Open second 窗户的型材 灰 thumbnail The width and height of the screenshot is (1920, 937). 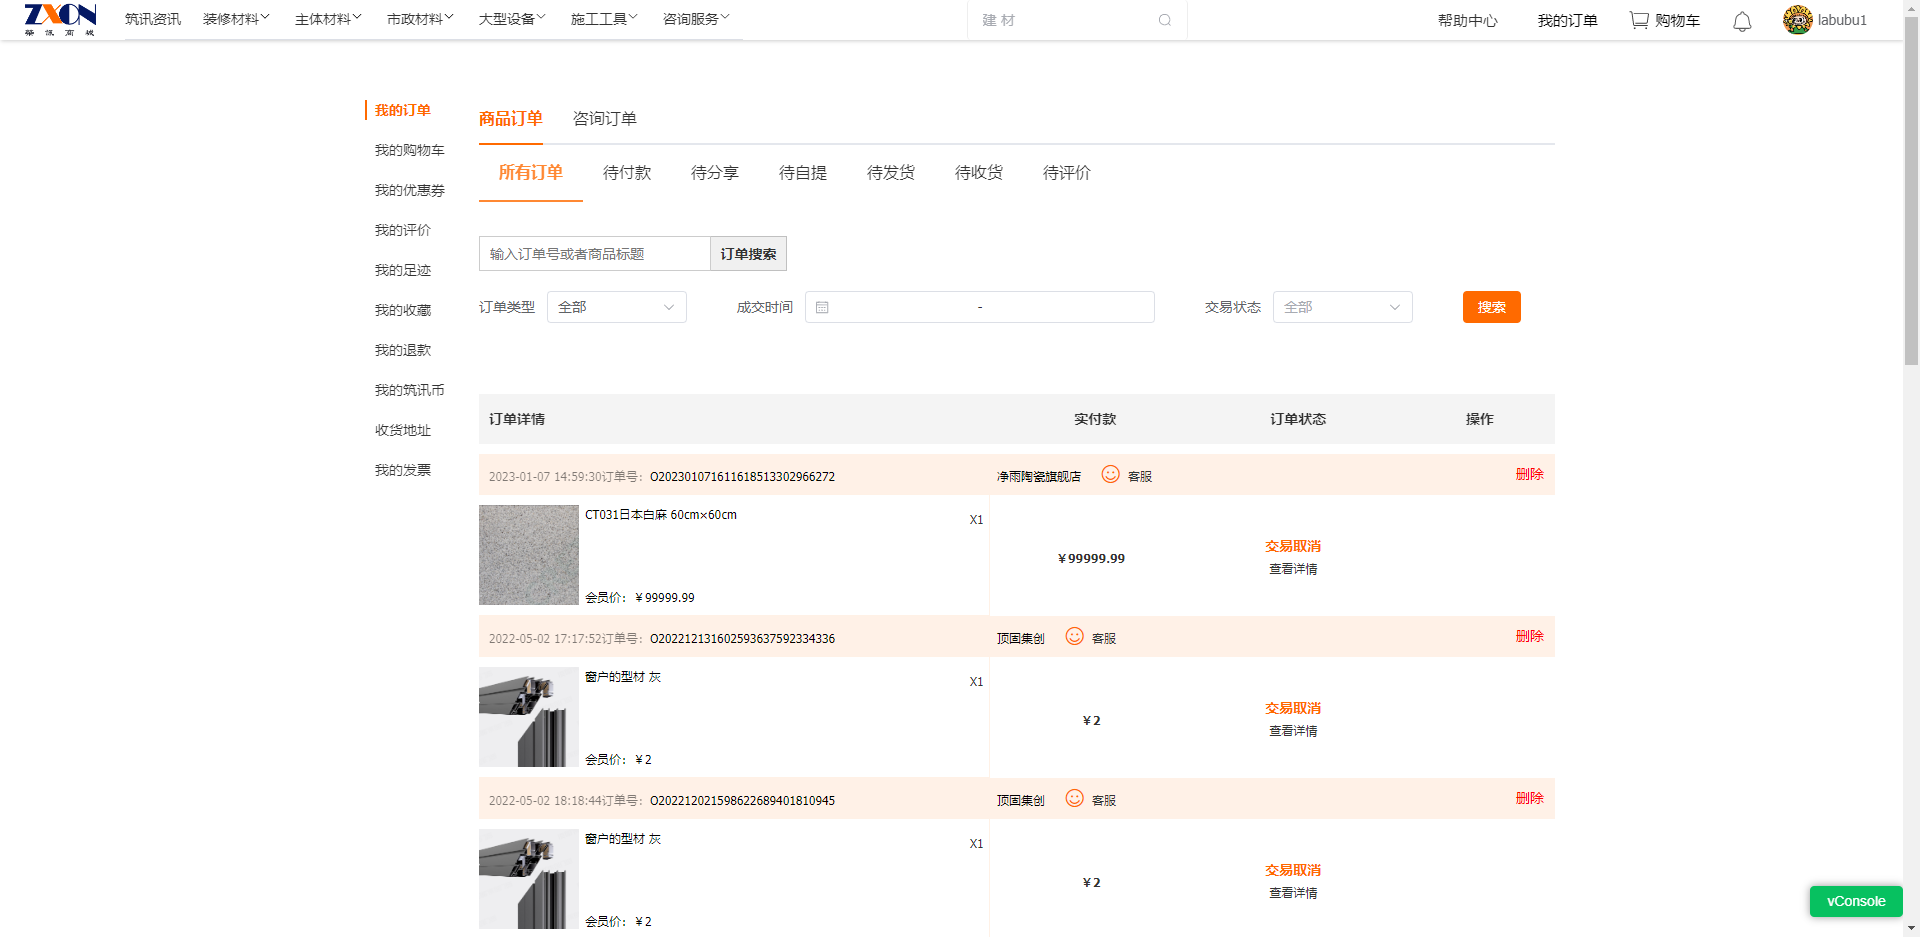coord(529,879)
